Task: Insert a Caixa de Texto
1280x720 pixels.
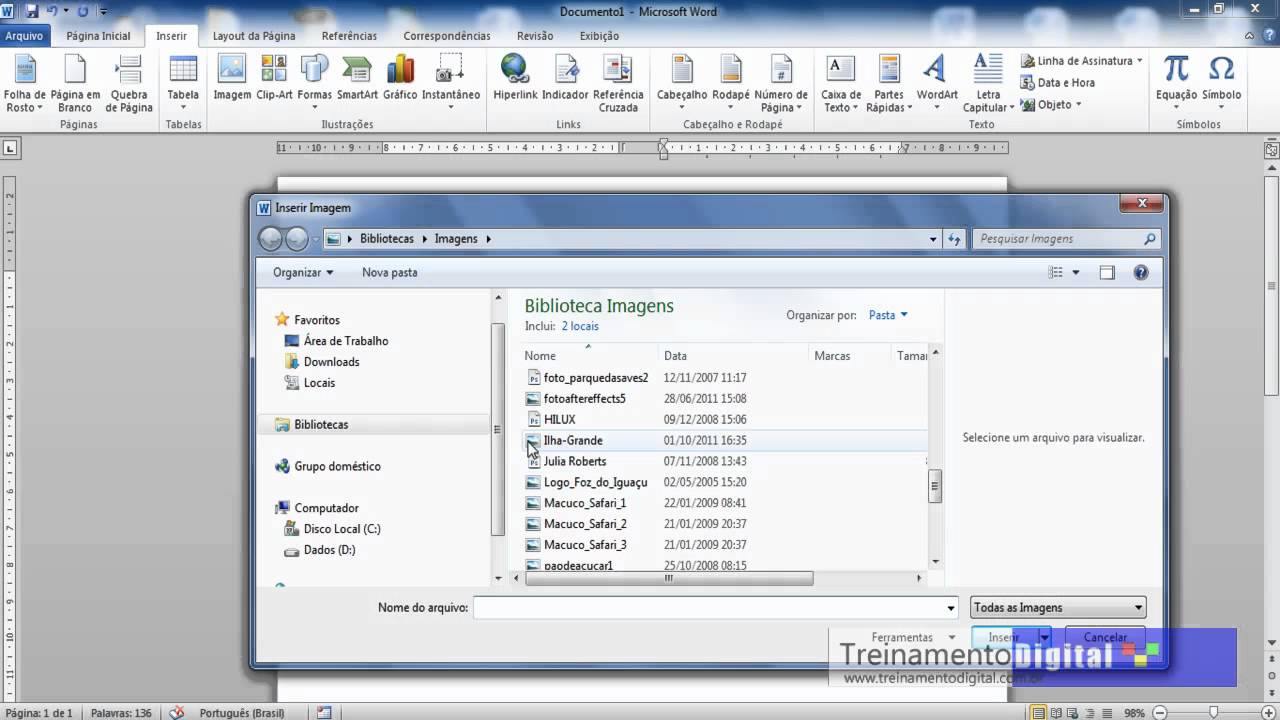Action: tap(841, 84)
